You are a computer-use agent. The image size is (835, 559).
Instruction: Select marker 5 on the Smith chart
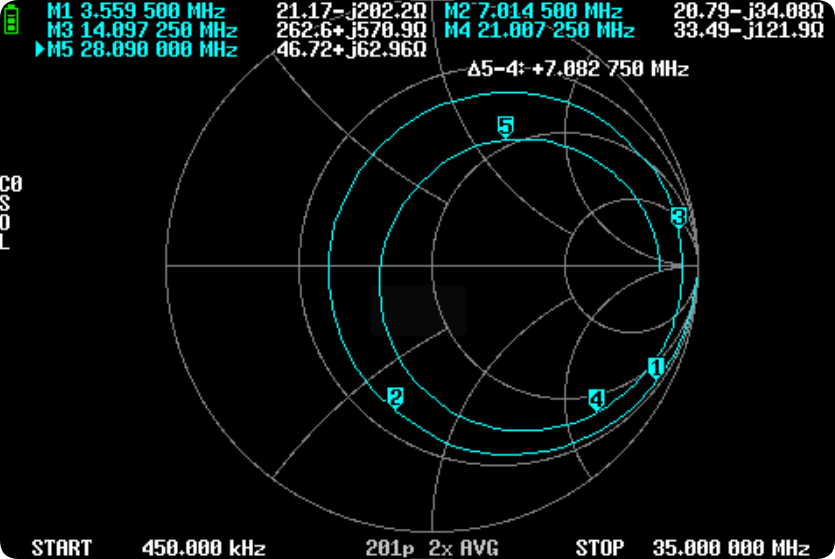pos(505,128)
